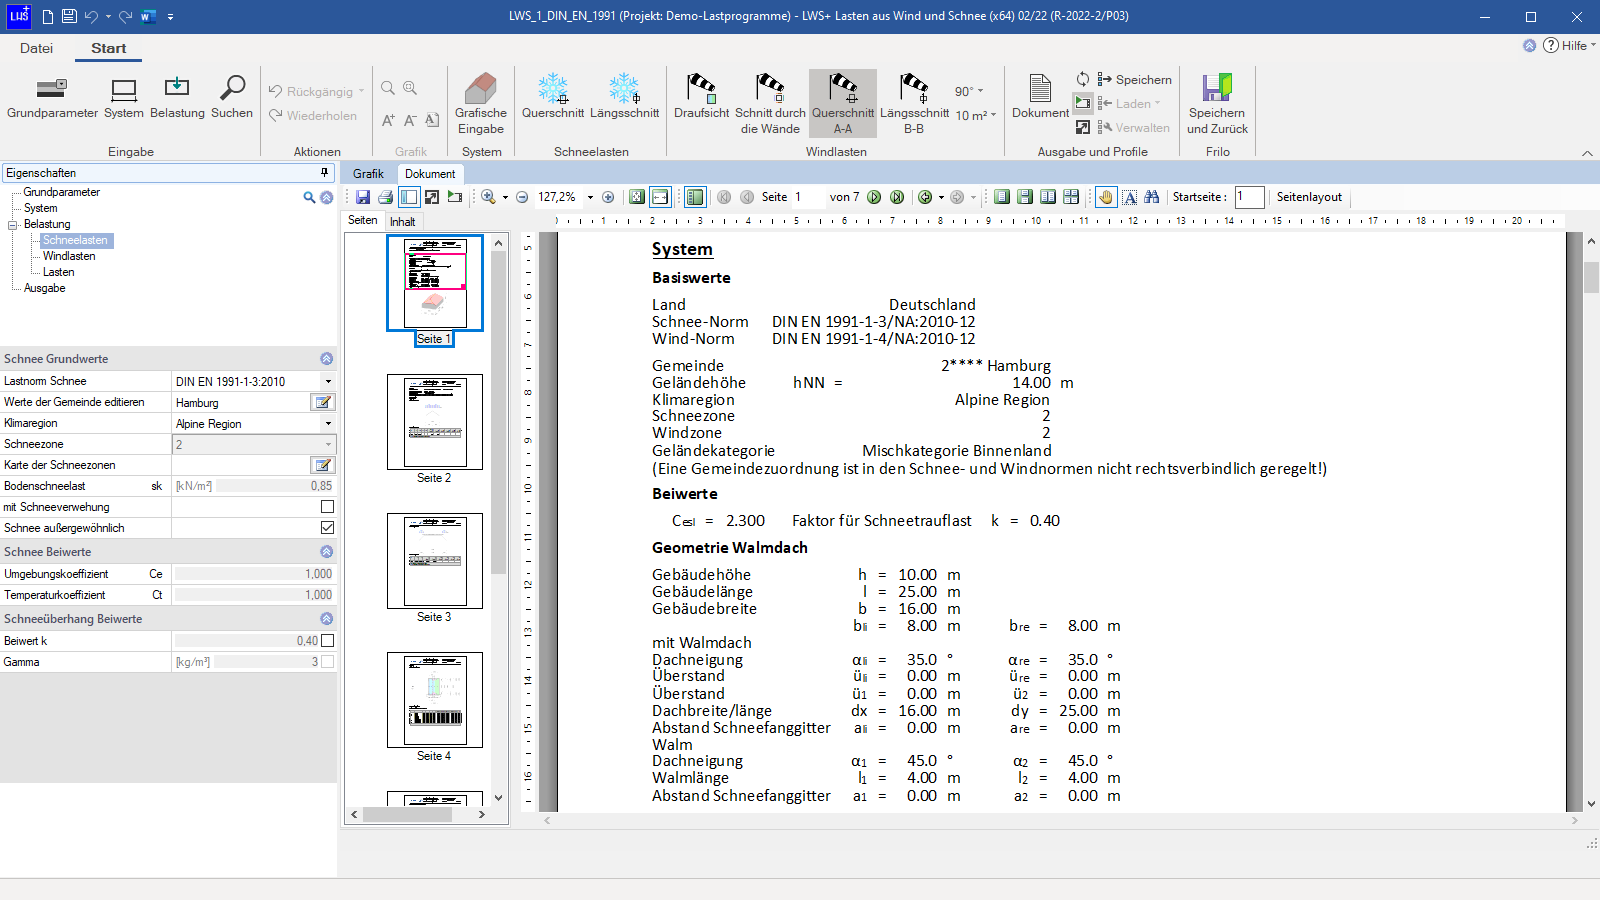Click the Umgebungskoeffizient Ce value field
The image size is (1600, 900).
(254, 574)
